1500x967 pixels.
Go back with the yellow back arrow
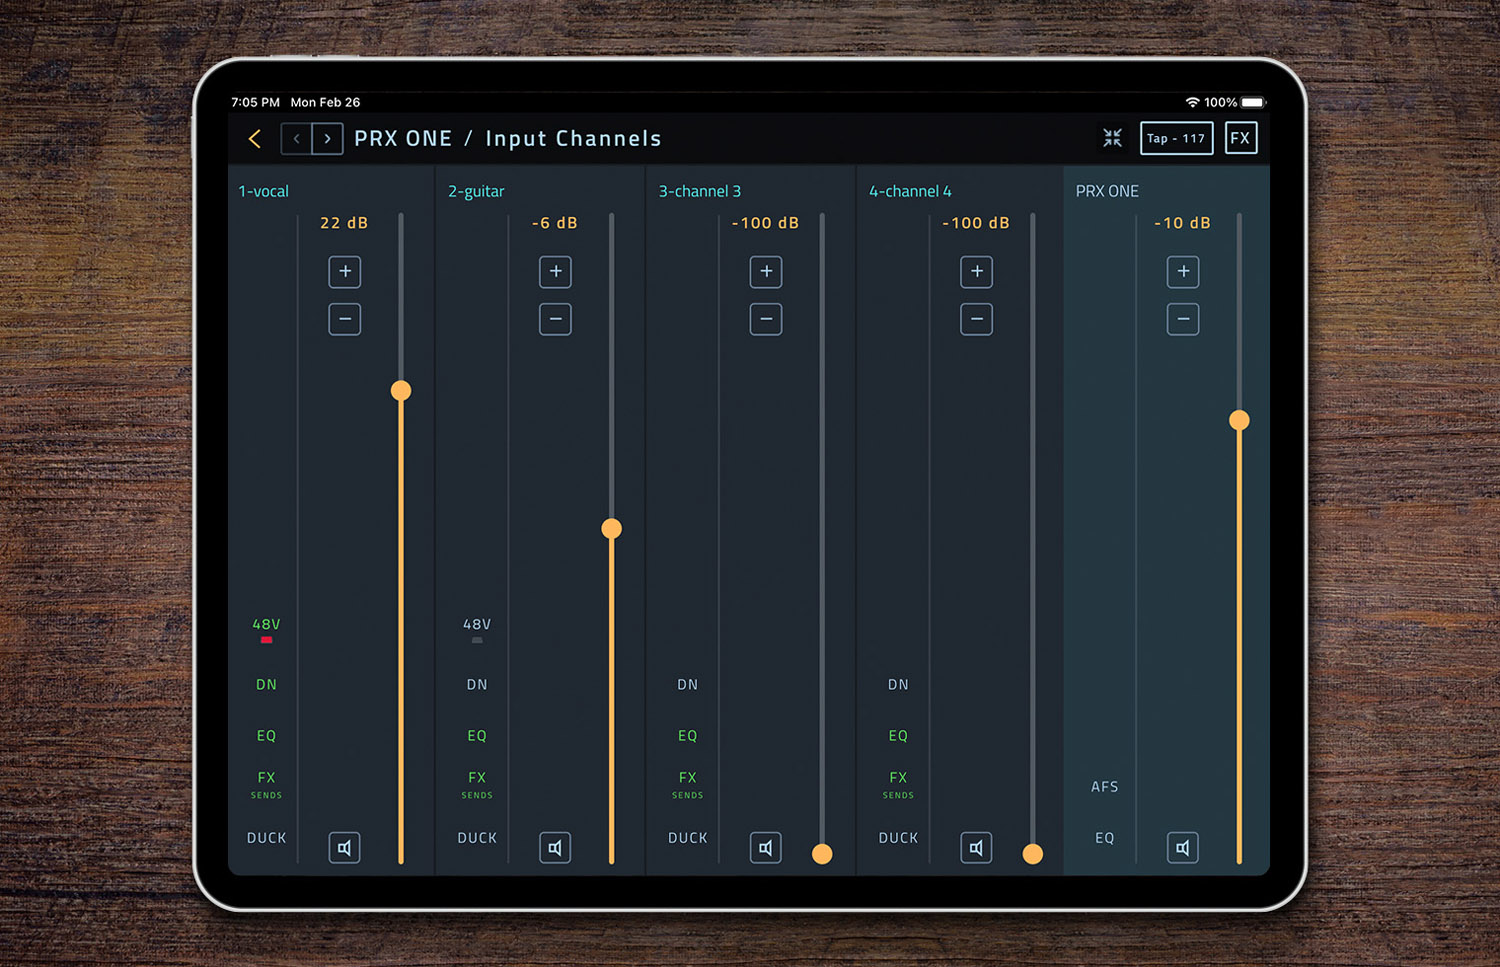255,139
